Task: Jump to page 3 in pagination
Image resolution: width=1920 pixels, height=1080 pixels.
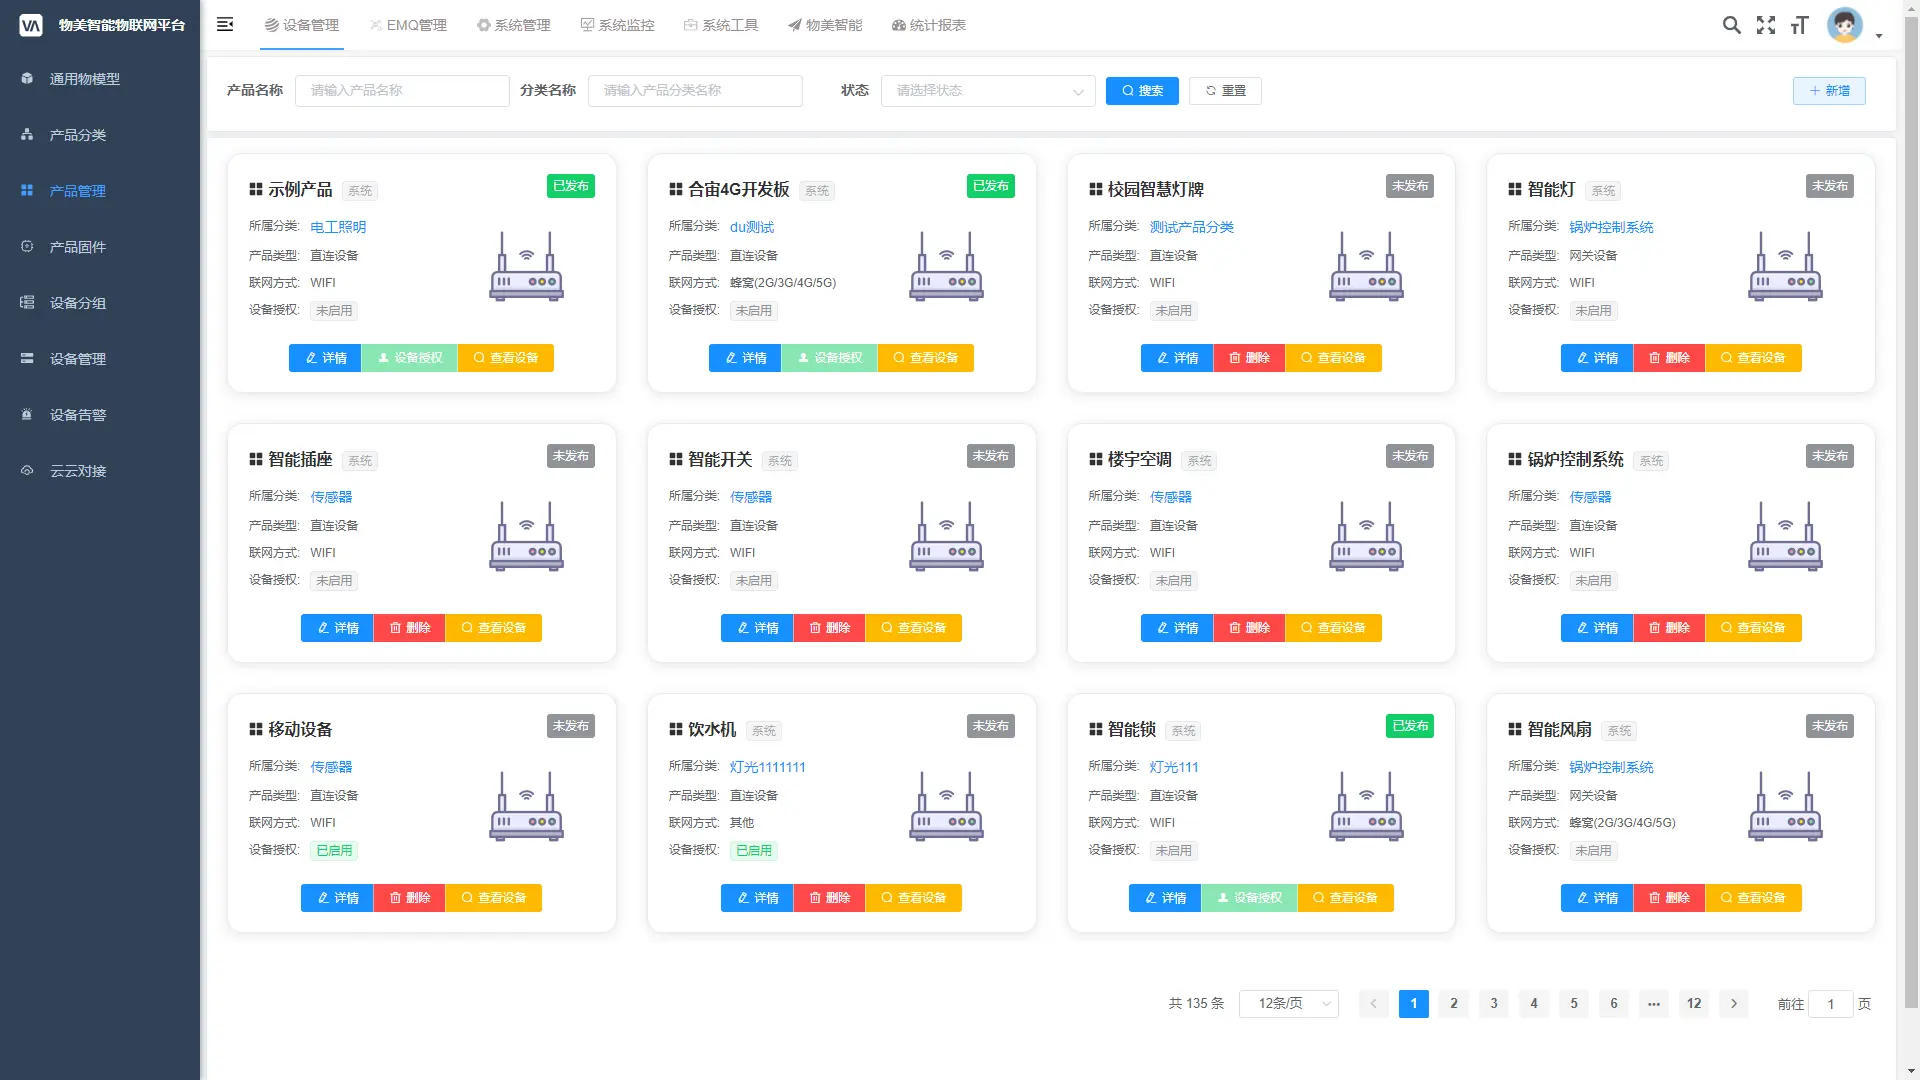Action: [x=1493, y=1004]
